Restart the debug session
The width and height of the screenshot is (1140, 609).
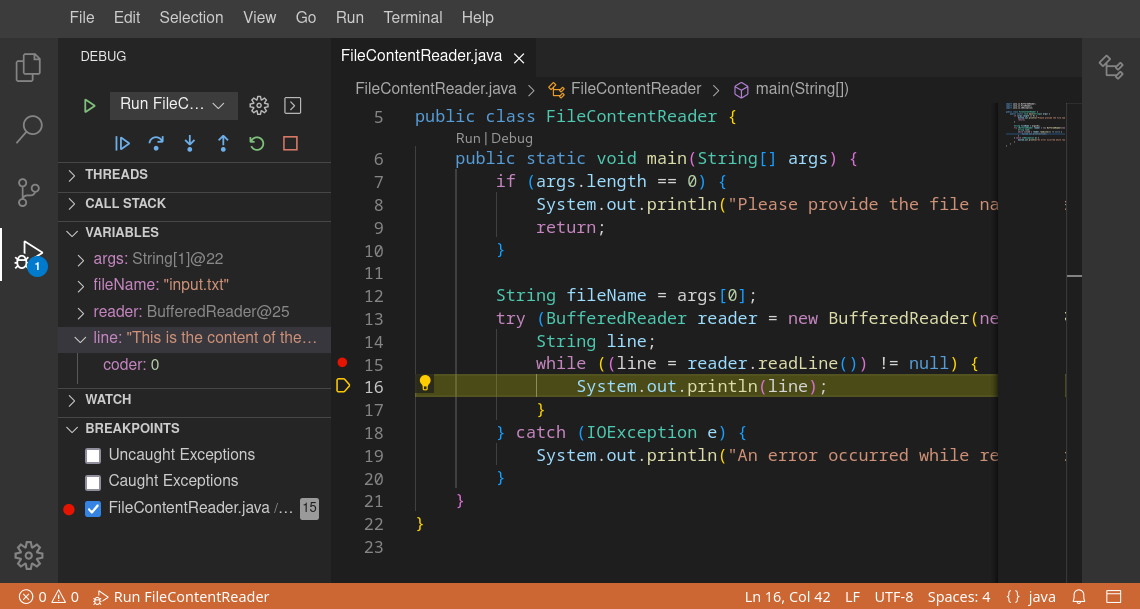256,143
